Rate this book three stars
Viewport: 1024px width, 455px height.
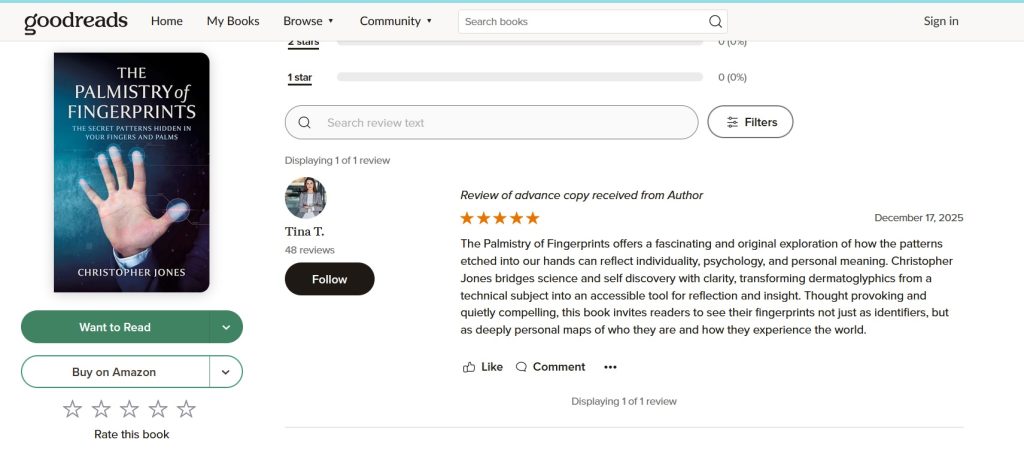point(129,409)
